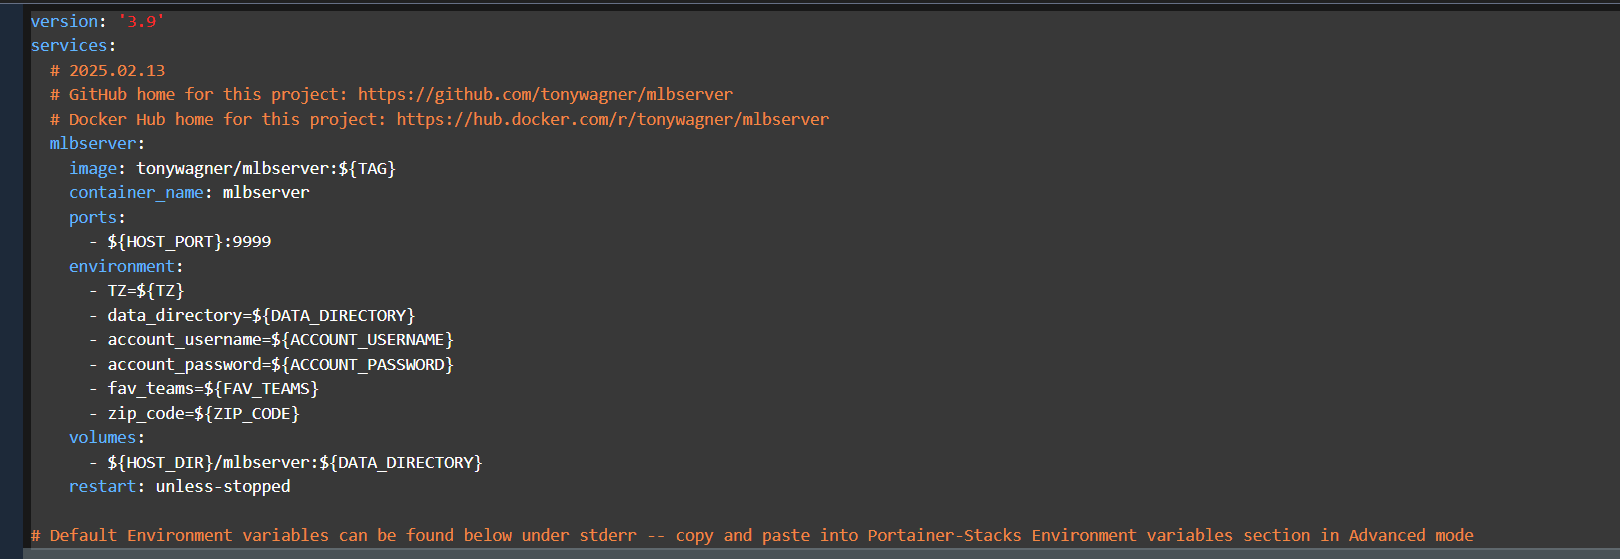Click the fav_teams=${FAV_TEAMS} entry
The width and height of the screenshot is (1620, 559).
[212, 389]
